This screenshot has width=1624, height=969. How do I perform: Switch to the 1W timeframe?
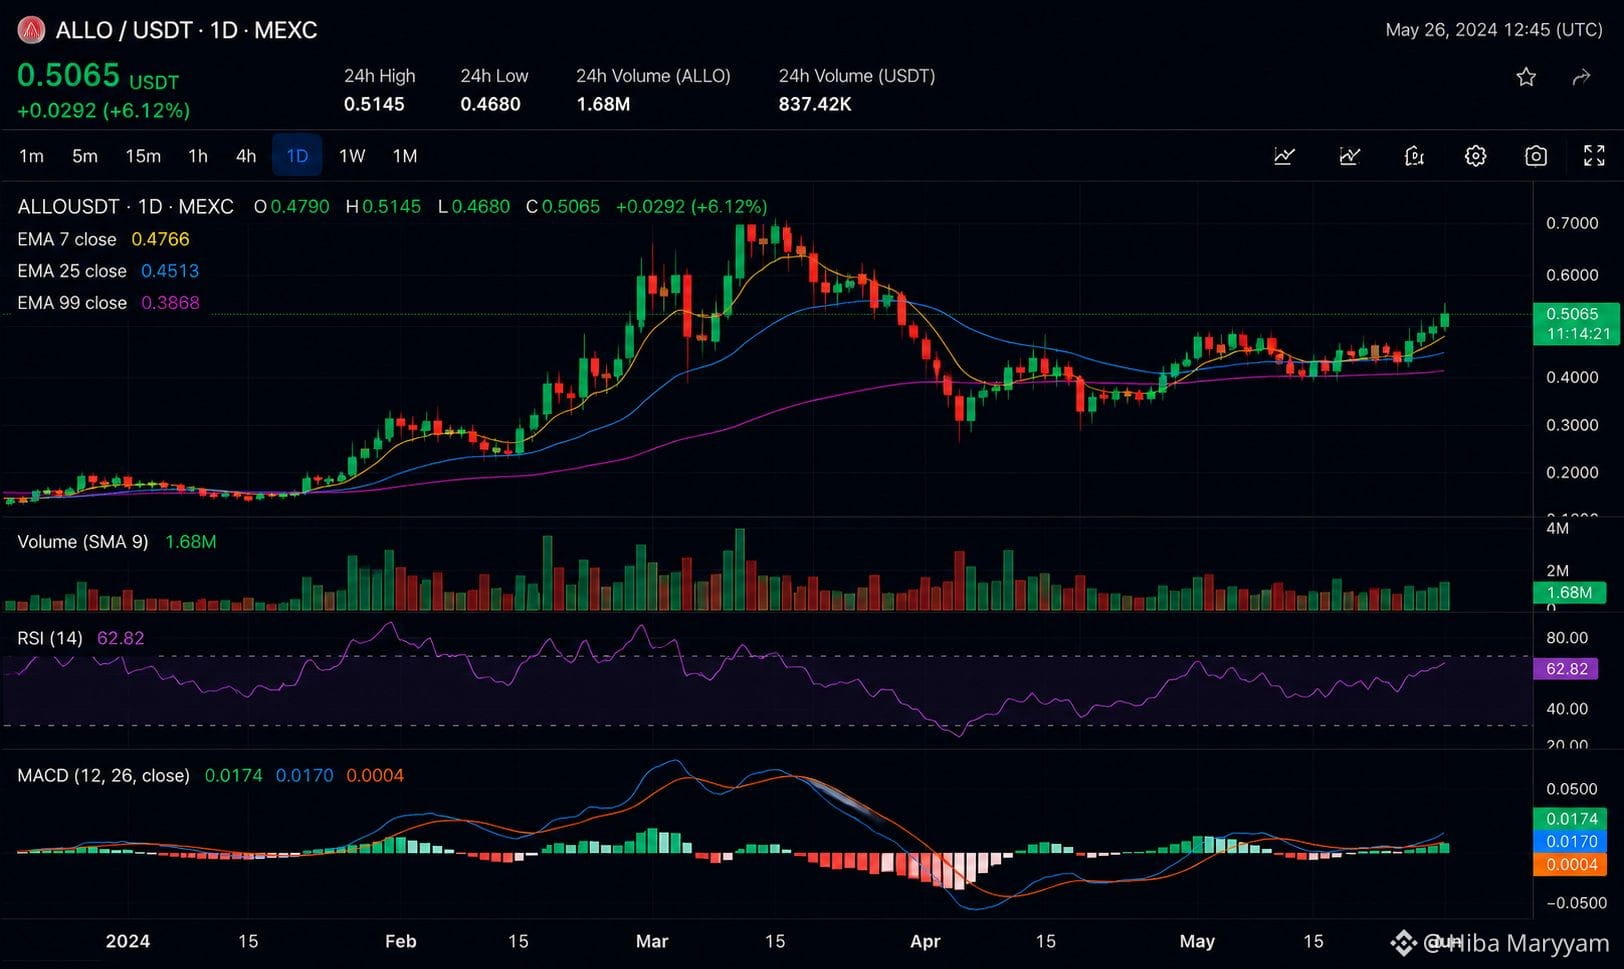click(352, 156)
